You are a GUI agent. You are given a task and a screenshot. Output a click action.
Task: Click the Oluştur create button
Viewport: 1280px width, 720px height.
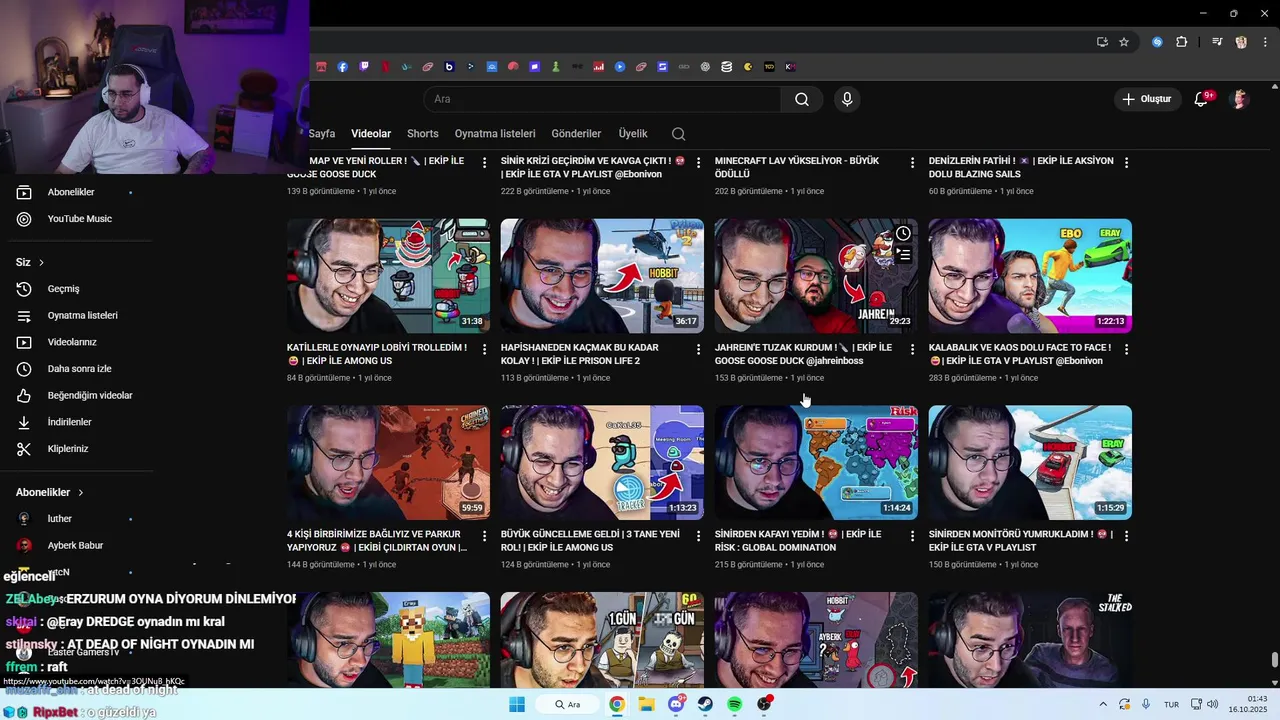tap(1146, 99)
